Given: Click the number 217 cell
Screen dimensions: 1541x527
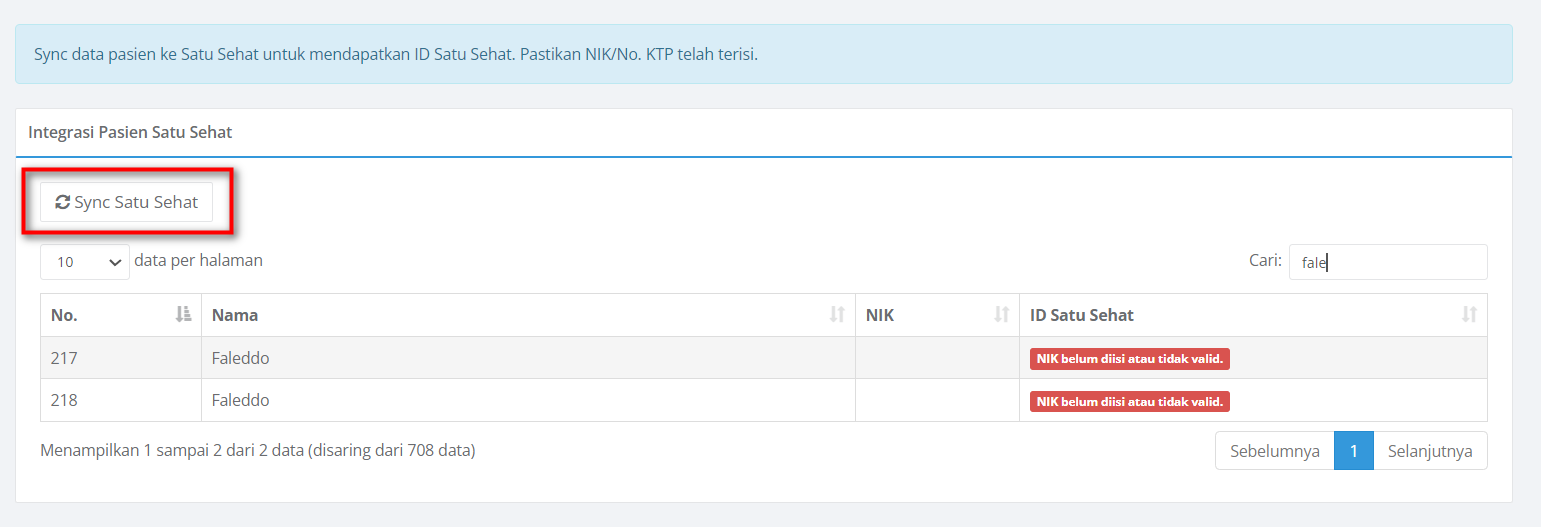Looking at the screenshot, I should [x=121, y=358].
